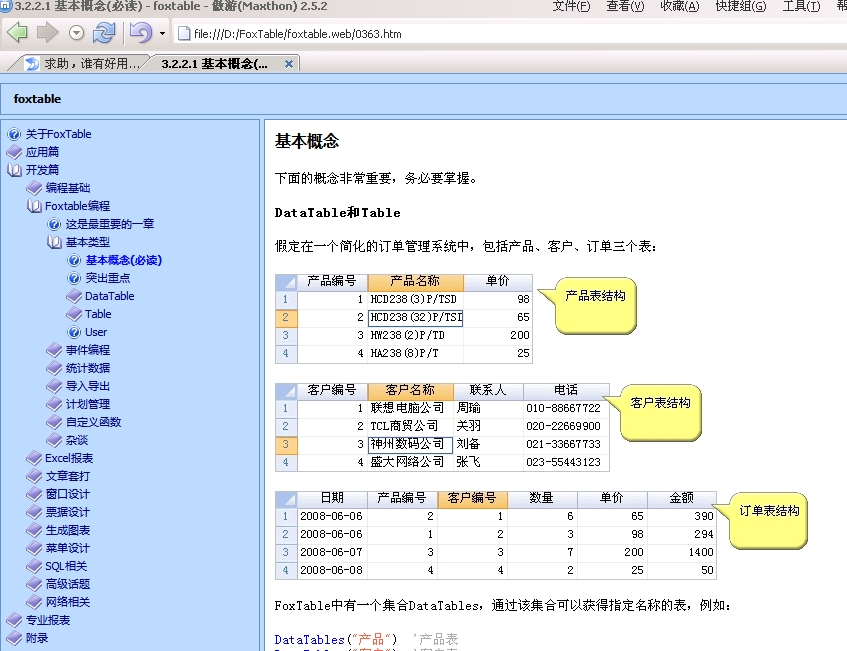Refresh the page with the reload icon
Image resolution: width=847 pixels, height=651 pixels.
104,33
